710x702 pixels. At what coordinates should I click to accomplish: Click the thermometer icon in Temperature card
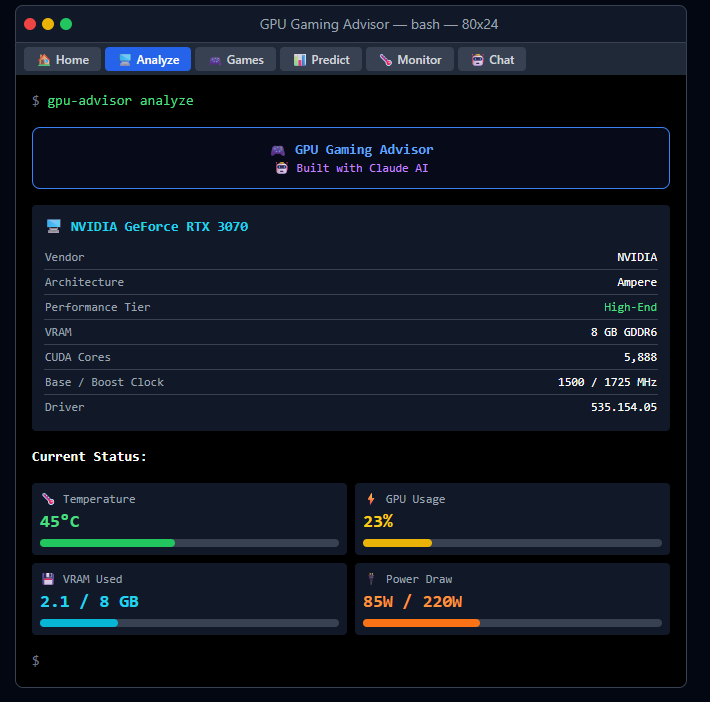pyautogui.click(x=48, y=499)
